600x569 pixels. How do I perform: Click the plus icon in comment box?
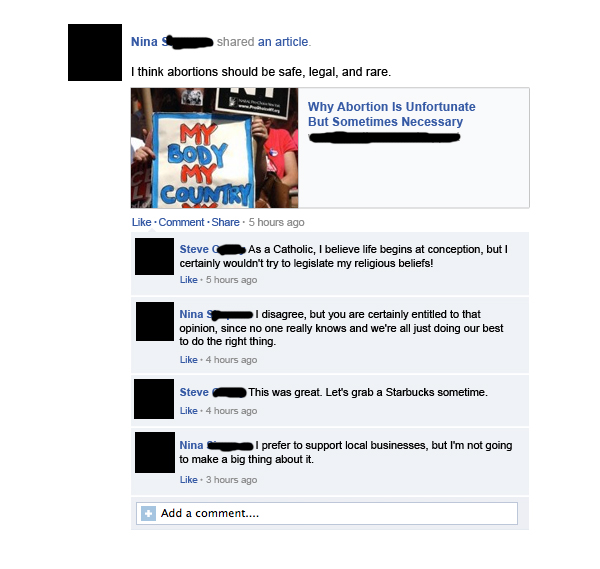(148, 514)
